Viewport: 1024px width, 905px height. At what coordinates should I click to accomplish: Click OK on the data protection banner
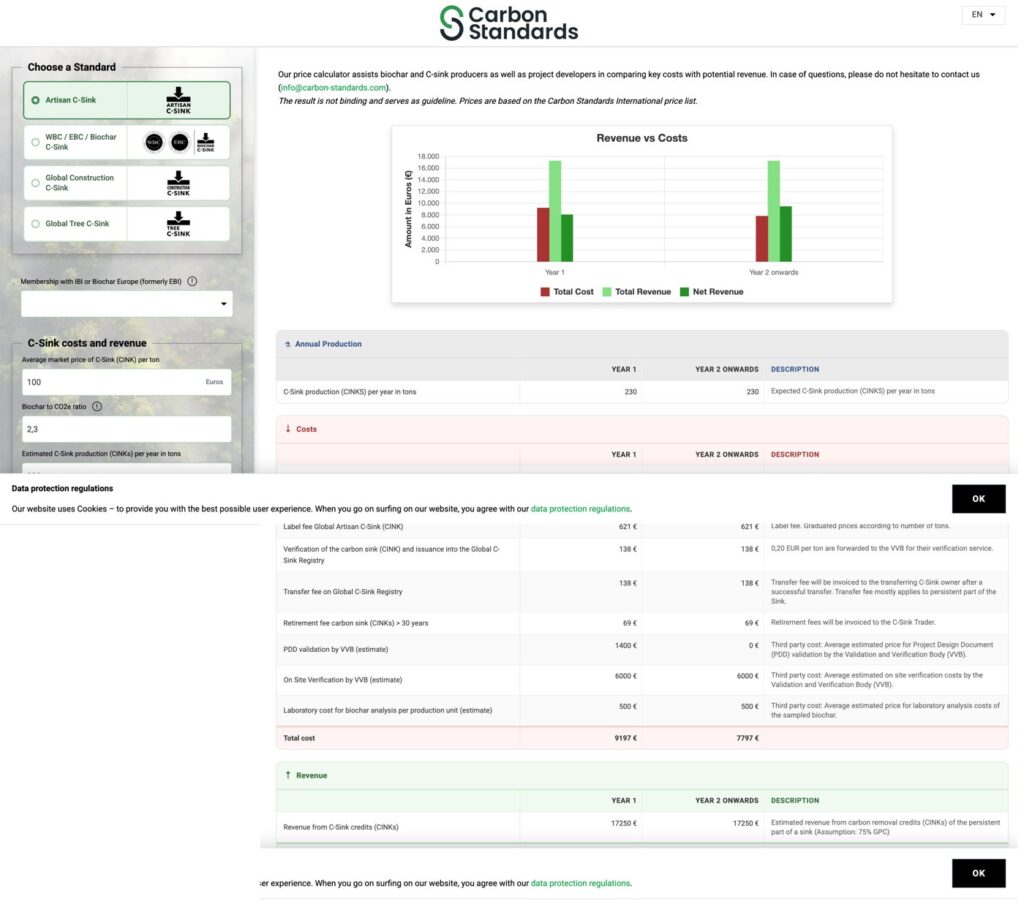click(978, 499)
